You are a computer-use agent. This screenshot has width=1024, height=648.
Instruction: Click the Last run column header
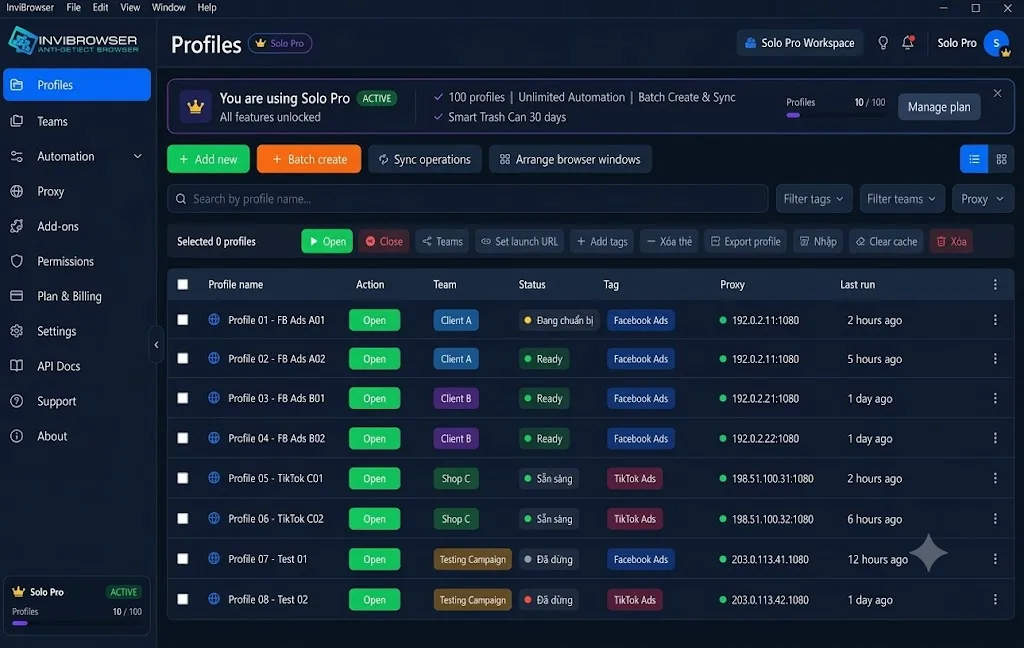point(857,285)
